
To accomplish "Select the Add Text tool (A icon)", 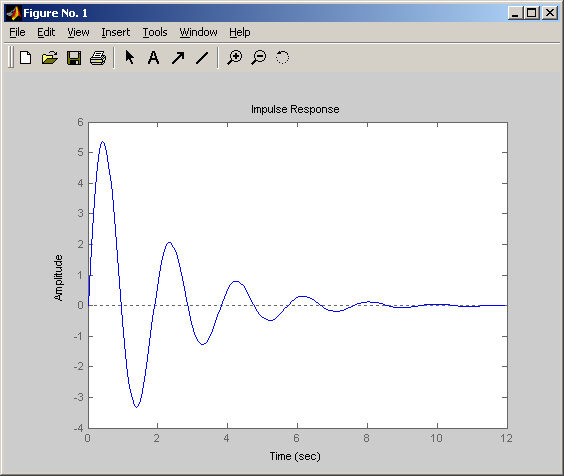I will point(154,58).
